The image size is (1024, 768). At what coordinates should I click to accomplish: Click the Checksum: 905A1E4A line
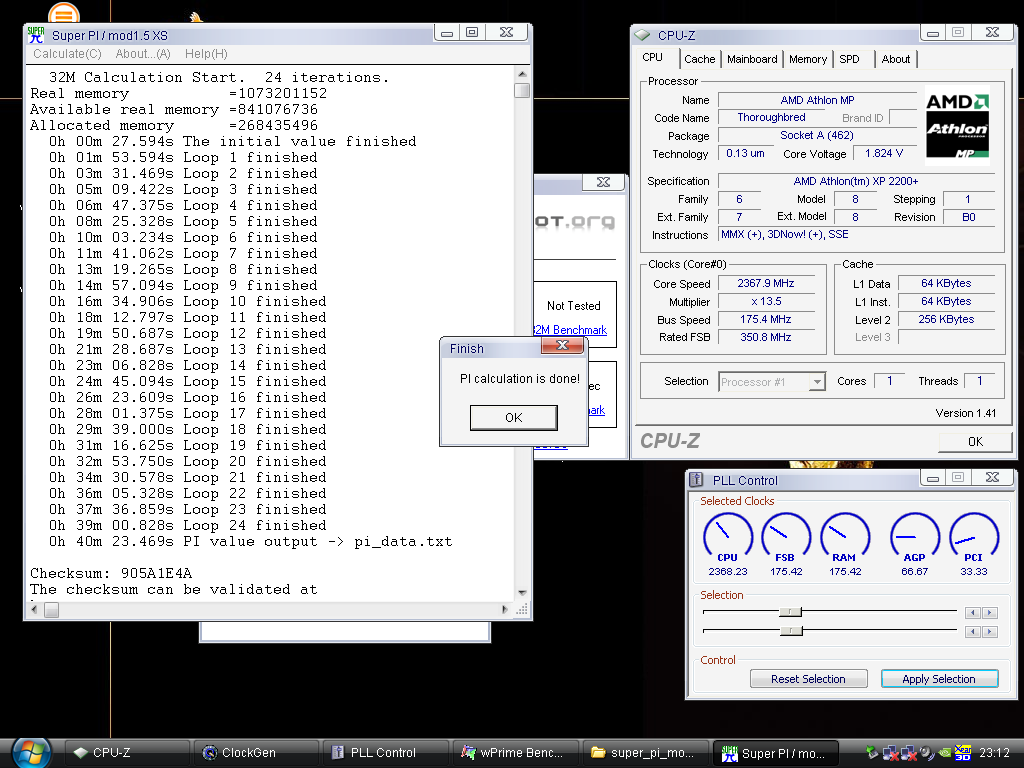coord(111,573)
